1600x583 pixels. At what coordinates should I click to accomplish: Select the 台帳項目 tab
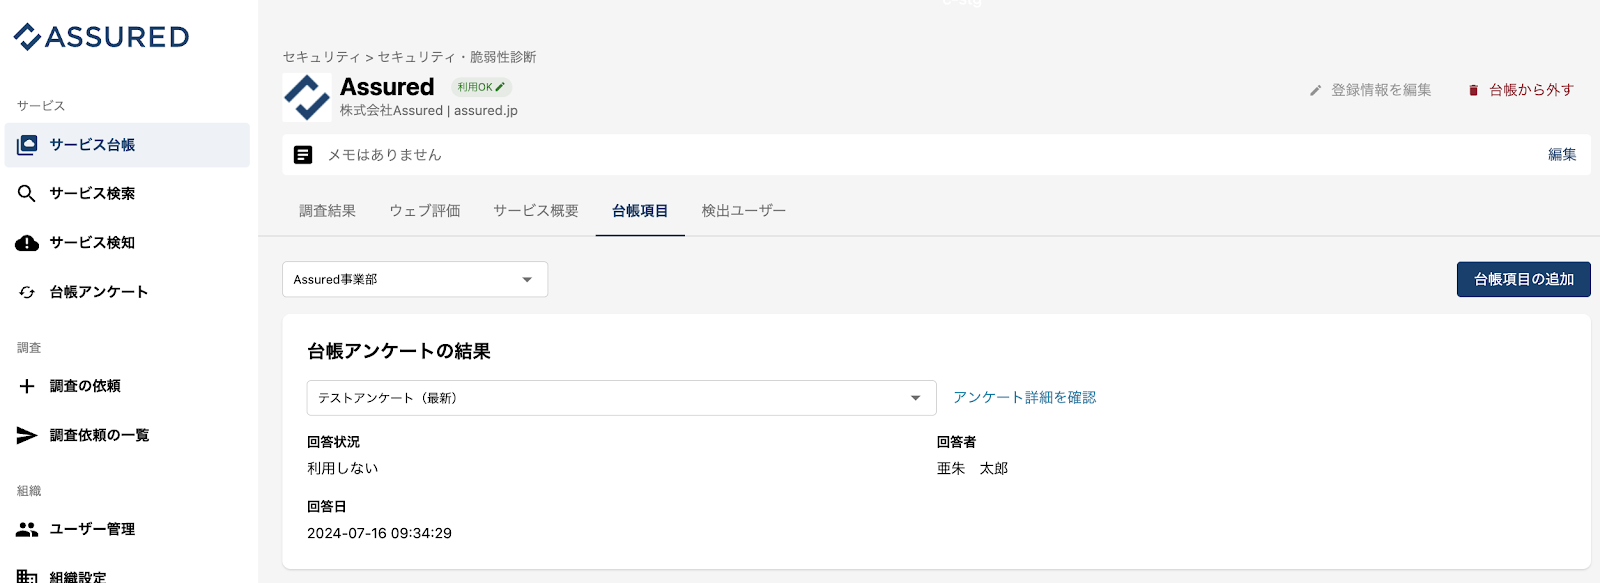tap(640, 211)
